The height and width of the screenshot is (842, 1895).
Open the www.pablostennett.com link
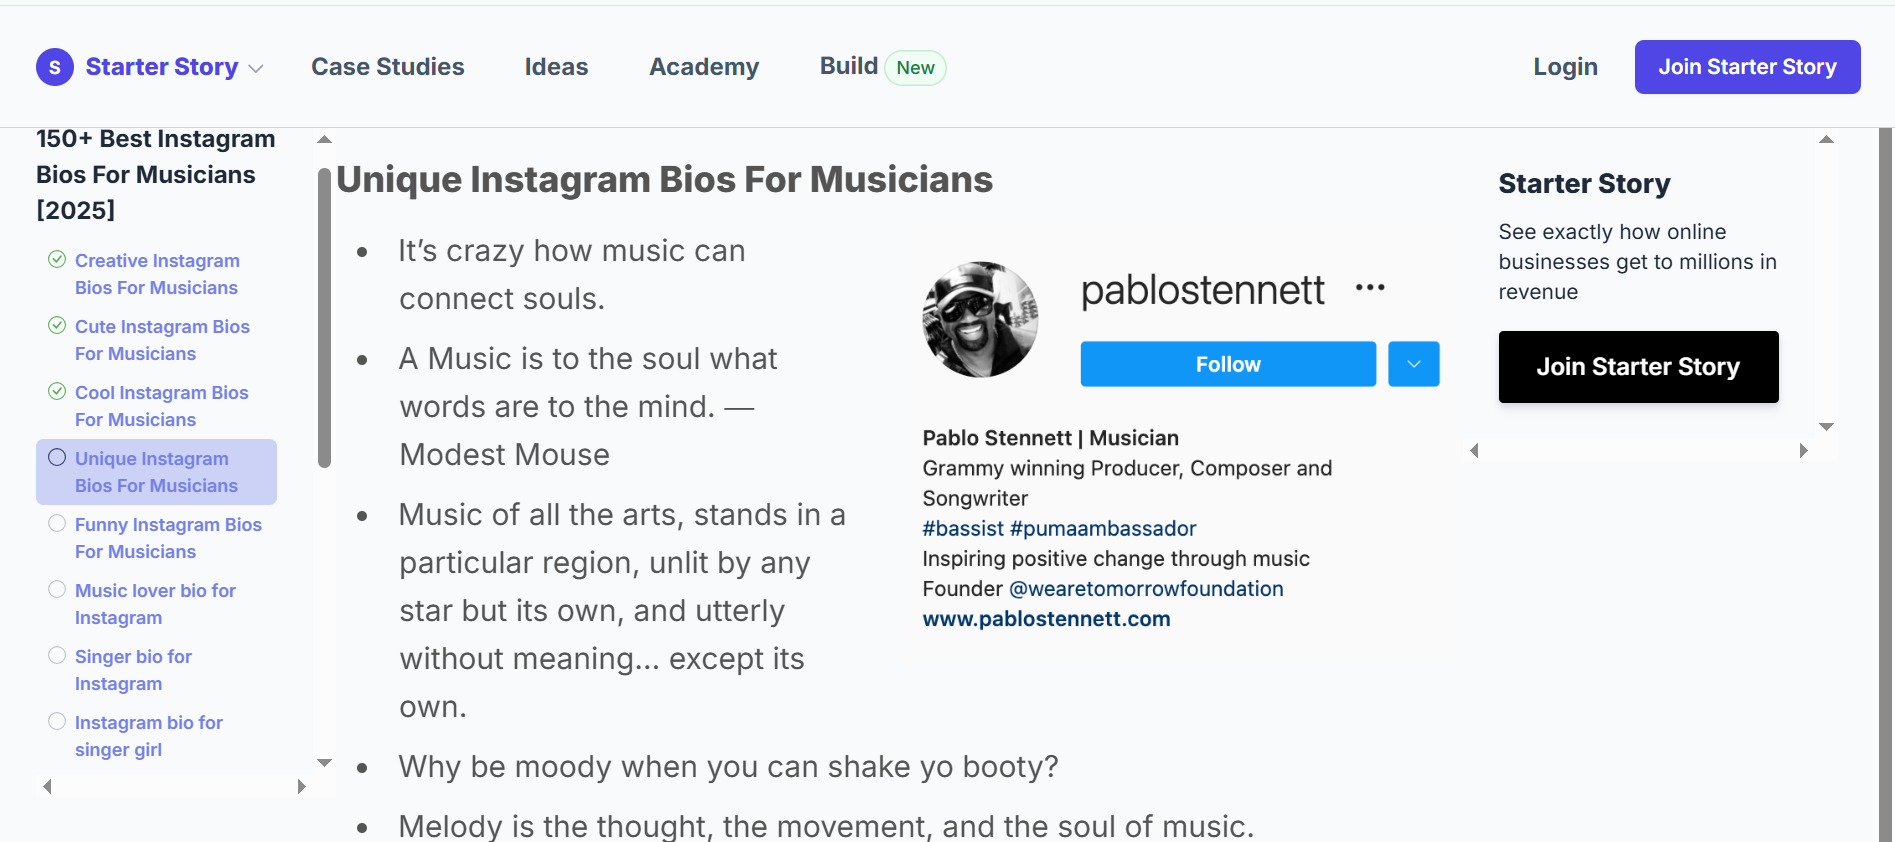click(x=1046, y=618)
